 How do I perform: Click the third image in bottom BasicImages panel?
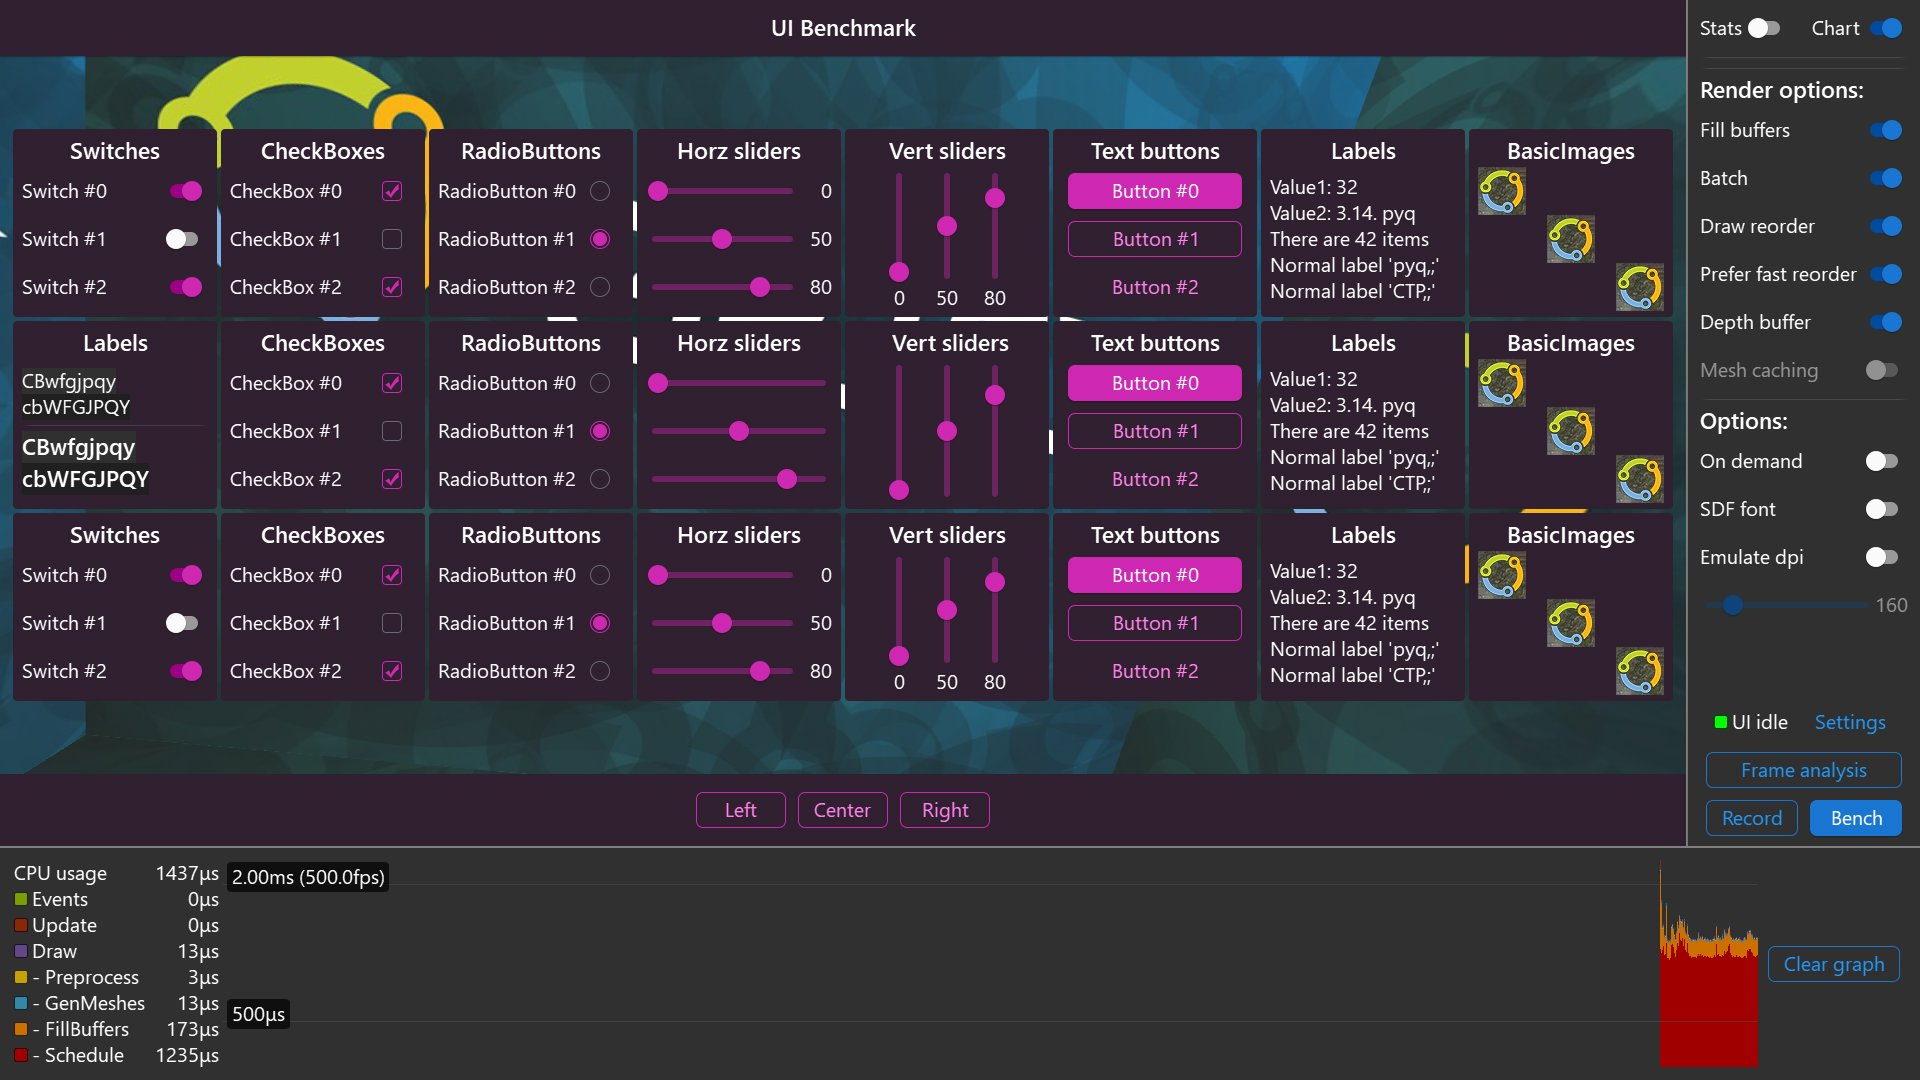1639,672
